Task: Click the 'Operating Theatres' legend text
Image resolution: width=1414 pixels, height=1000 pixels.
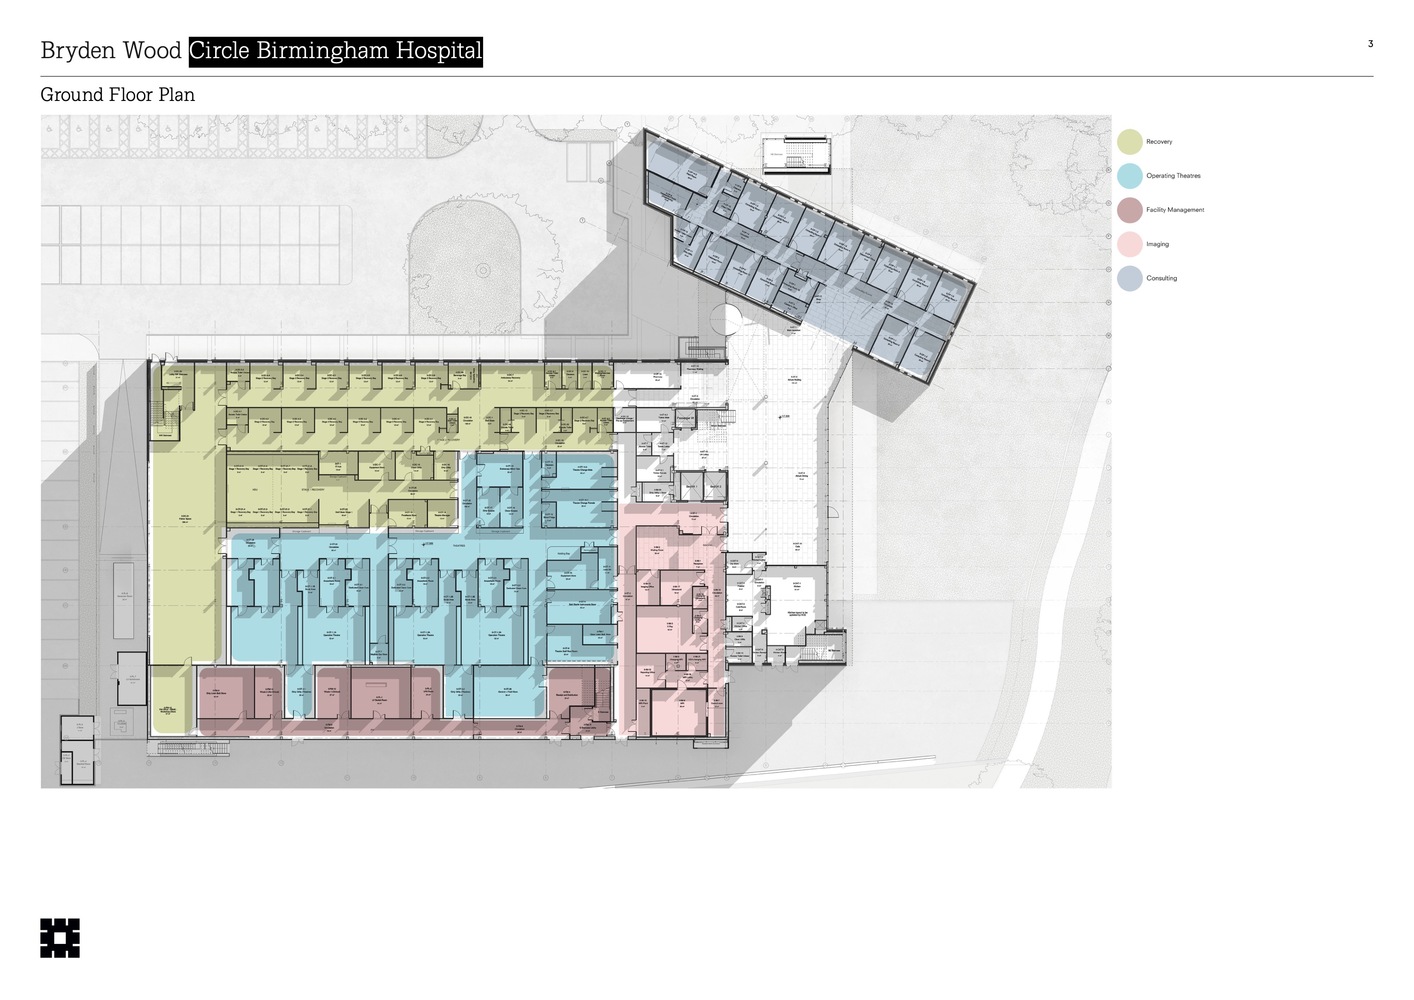Action: [x=1173, y=176]
